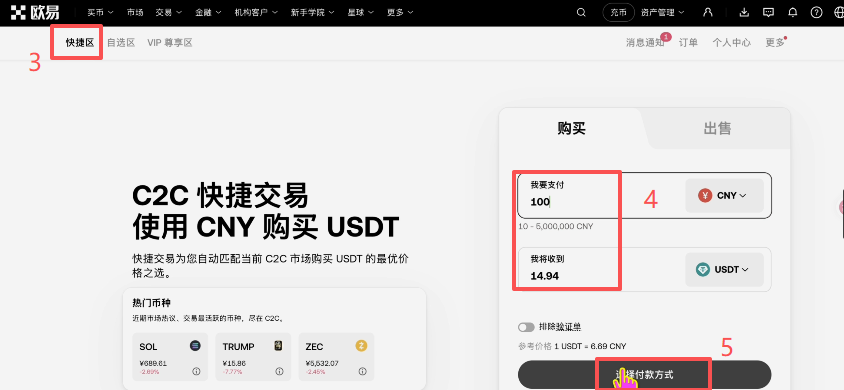Screen dimensions: 844x390
Task: Click the info icon on SOL card
Action: pos(196,371)
